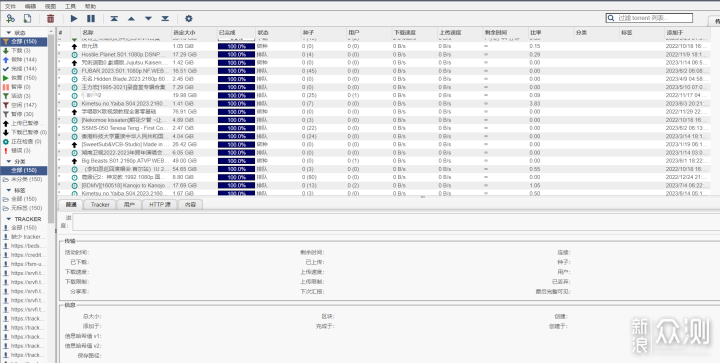720x363 pixels.
Task: Sort by the 添加于 column header
Action: click(687, 33)
